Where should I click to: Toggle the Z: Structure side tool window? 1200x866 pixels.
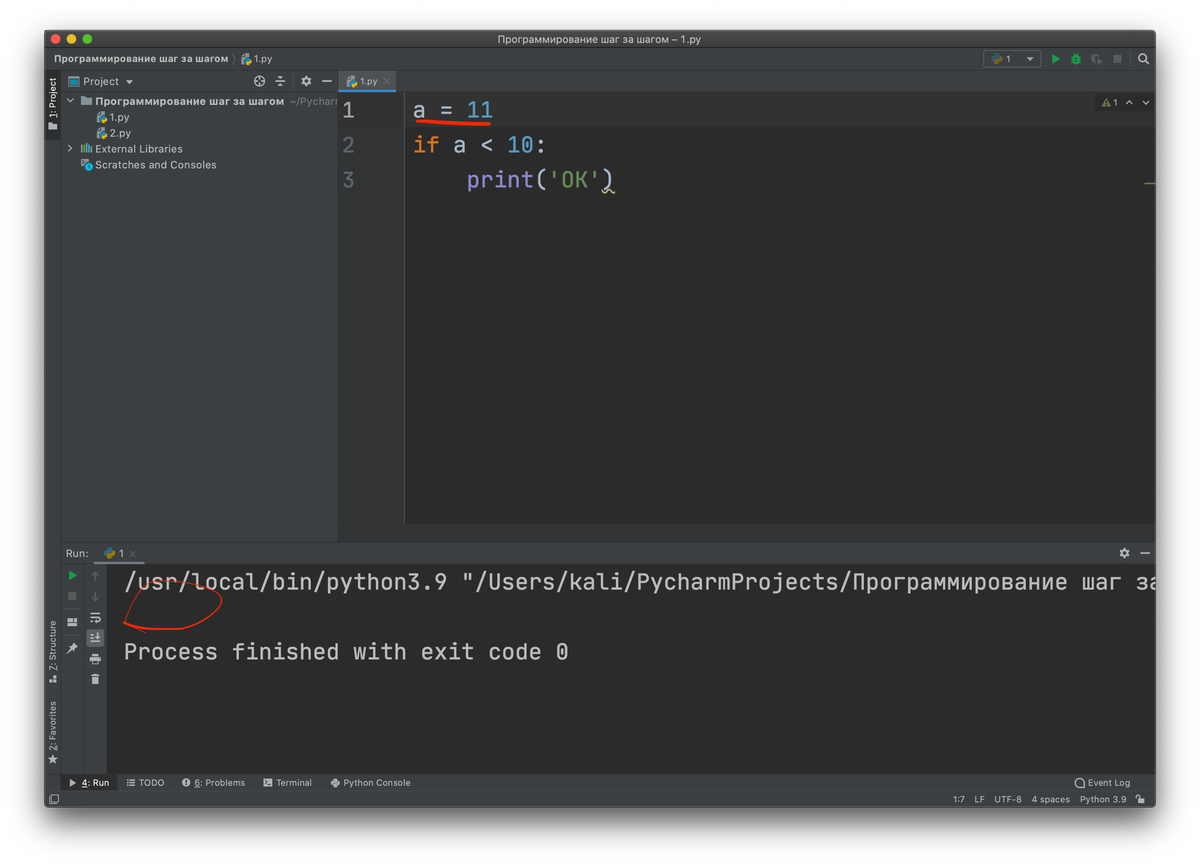pos(53,652)
